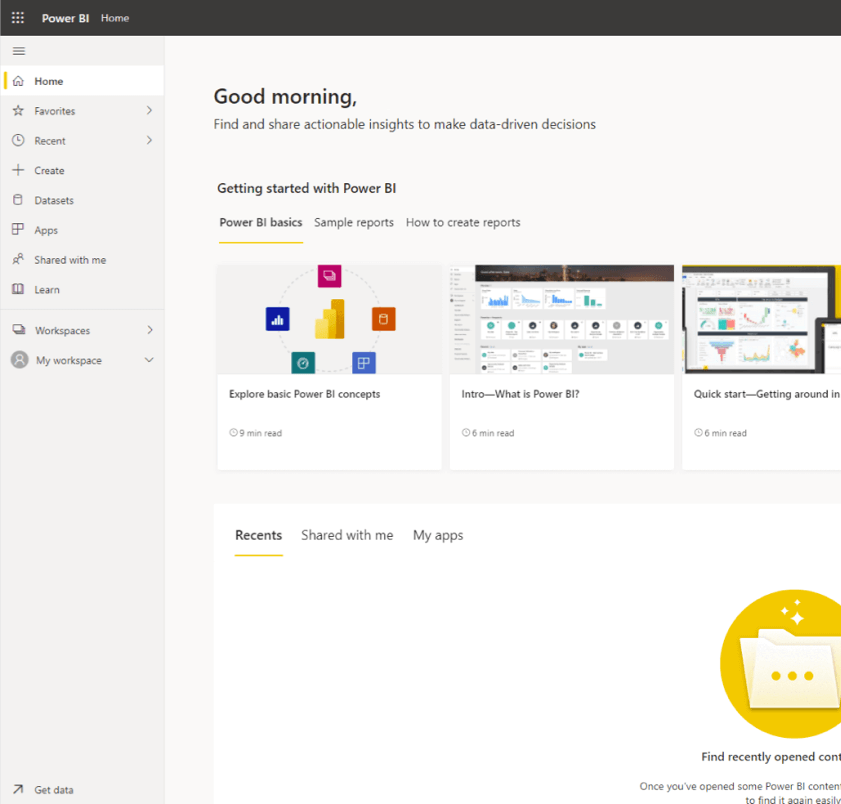The width and height of the screenshot is (841, 804).
Task: Switch to the How to create reports tab
Action: click(463, 222)
